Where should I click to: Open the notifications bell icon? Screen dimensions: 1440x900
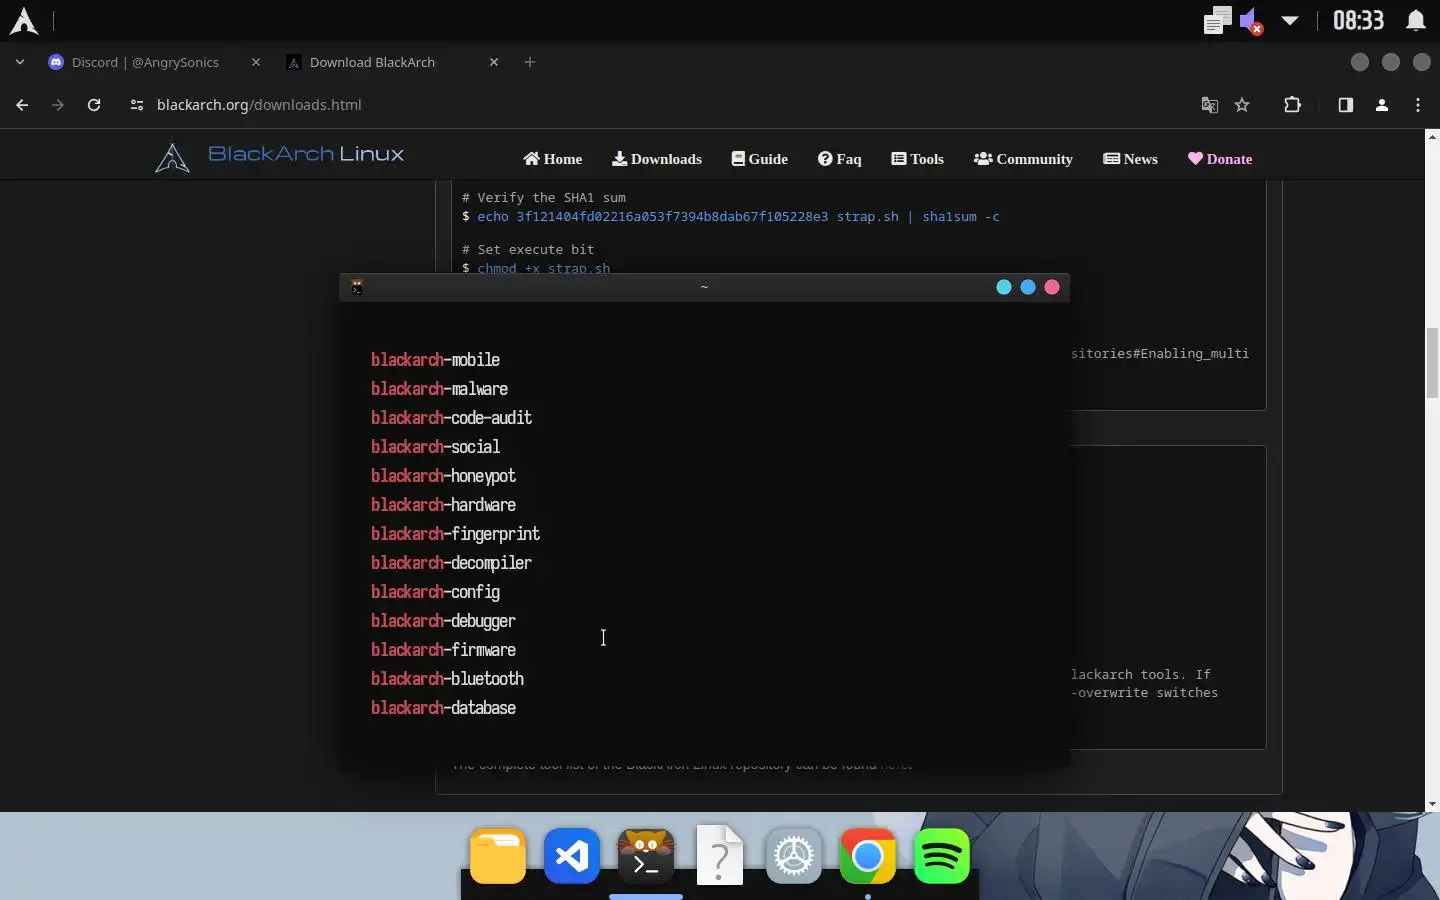pos(1416,20)
